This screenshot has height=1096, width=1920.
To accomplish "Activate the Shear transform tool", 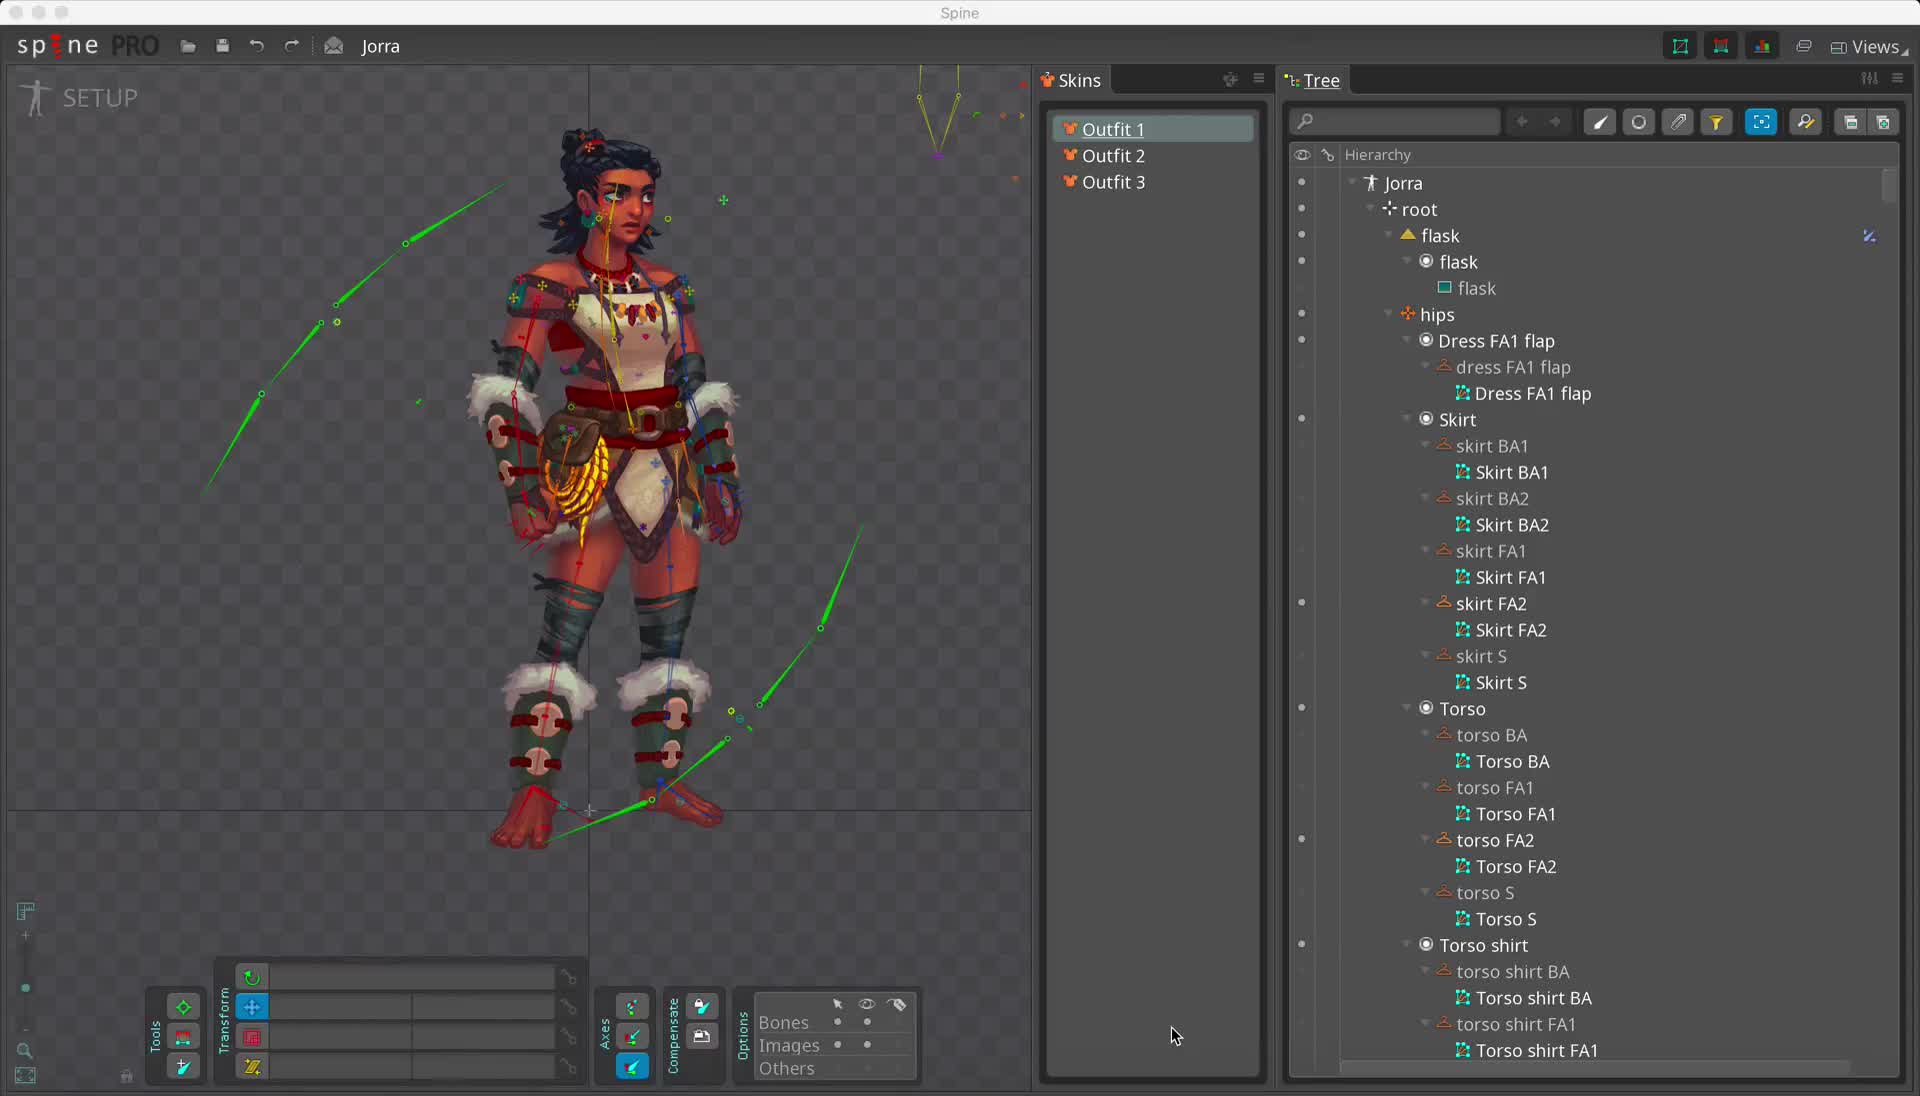I will (252, 1067).
